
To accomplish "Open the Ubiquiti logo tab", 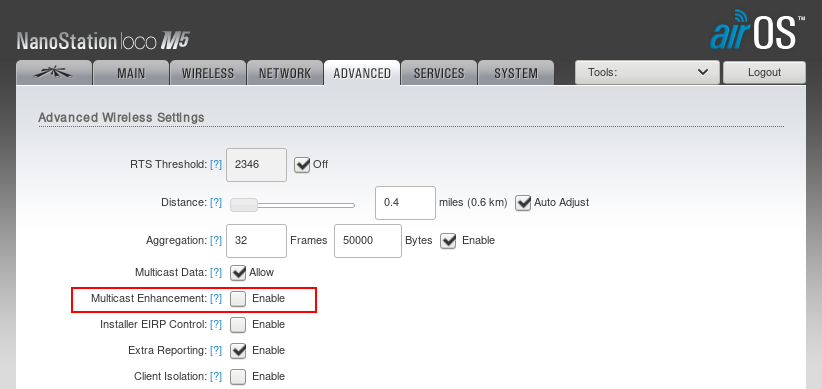I will (x=54, y=73).
